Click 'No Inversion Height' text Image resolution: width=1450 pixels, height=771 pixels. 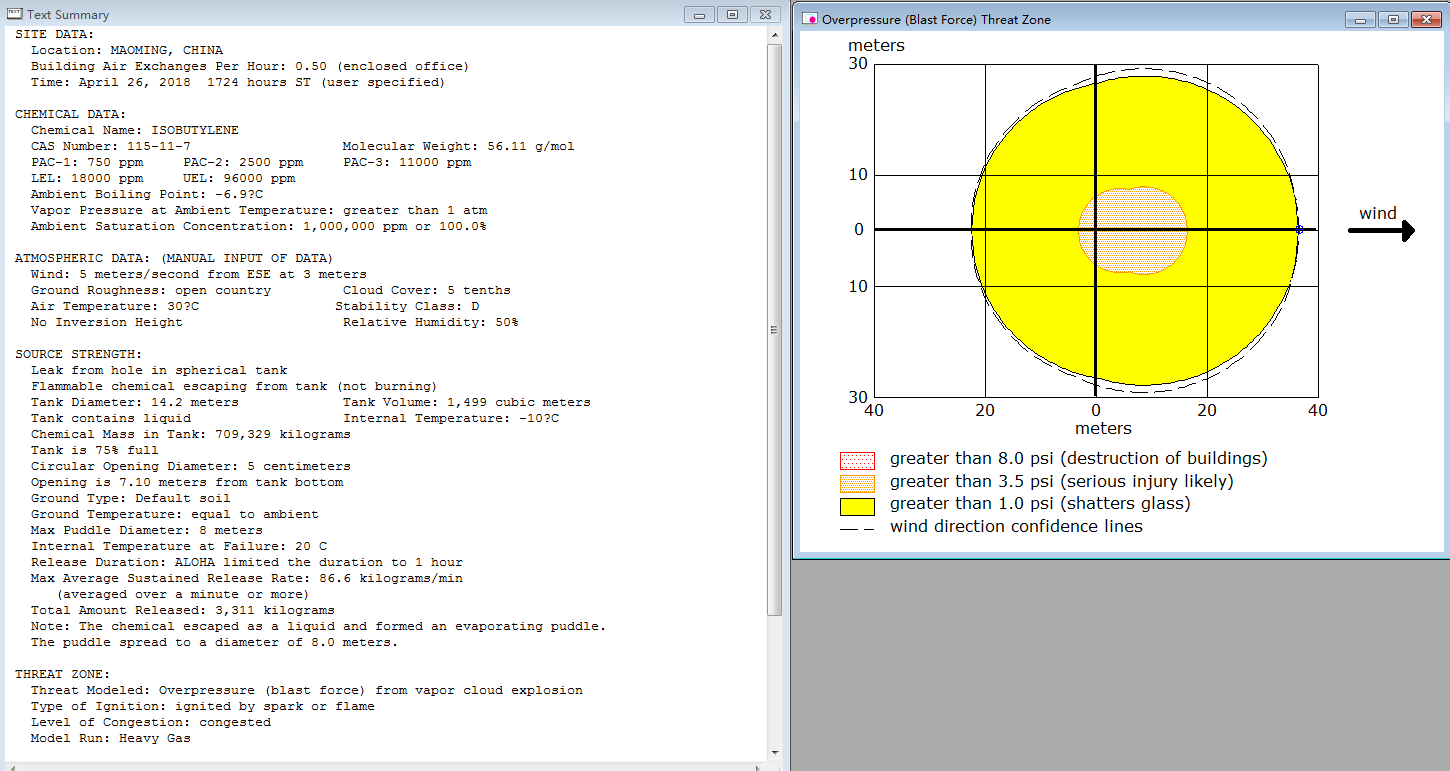[107, 322]
